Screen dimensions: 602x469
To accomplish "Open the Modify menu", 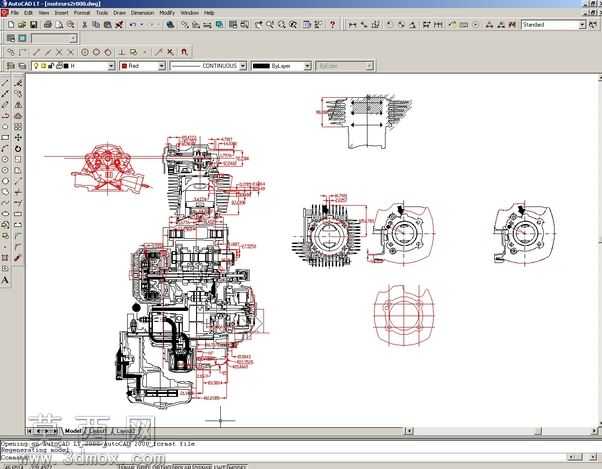I will 167,13.
